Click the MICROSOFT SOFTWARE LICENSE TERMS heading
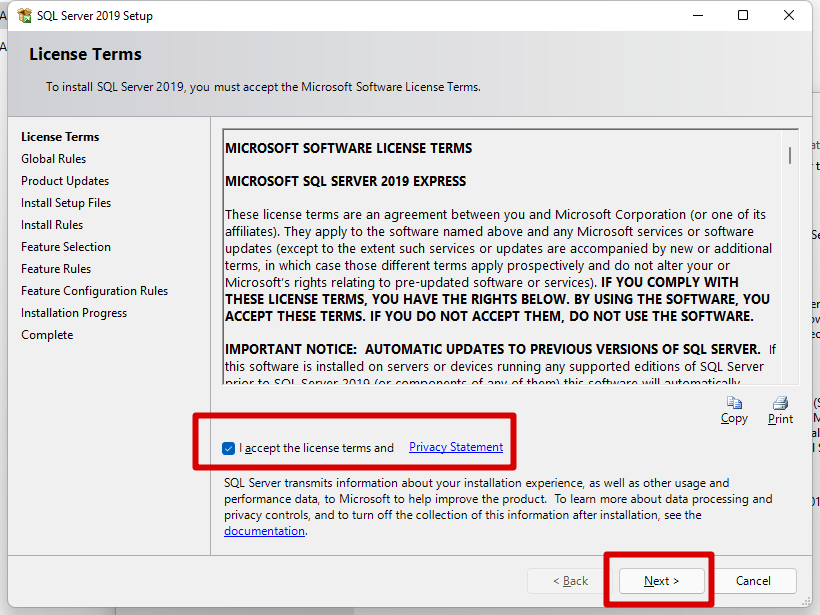The width and height of the screenshot is (820, 615). tap(349, 149)
